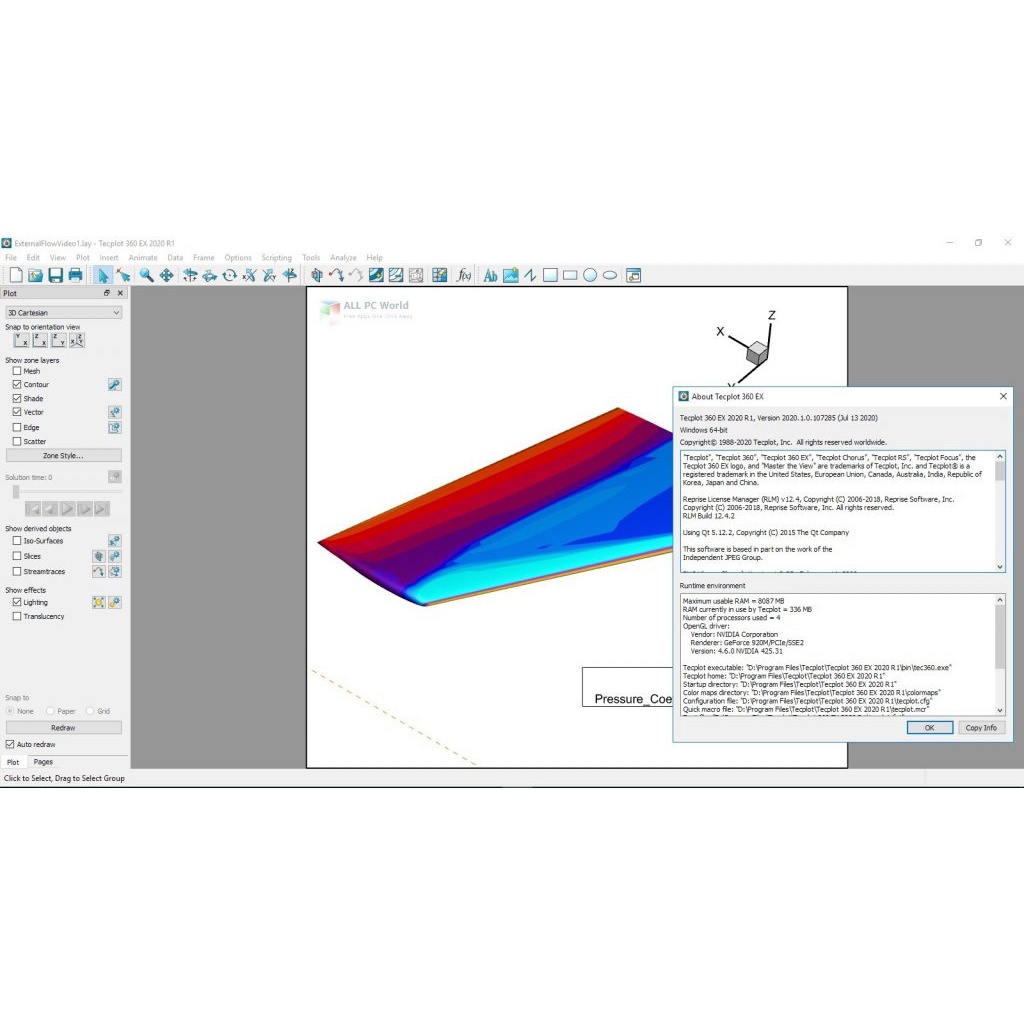Open the 3D Cartesian plot type dropdown
The height and width of the screenshot is (1024, 1024).
(x=63, y=313)
